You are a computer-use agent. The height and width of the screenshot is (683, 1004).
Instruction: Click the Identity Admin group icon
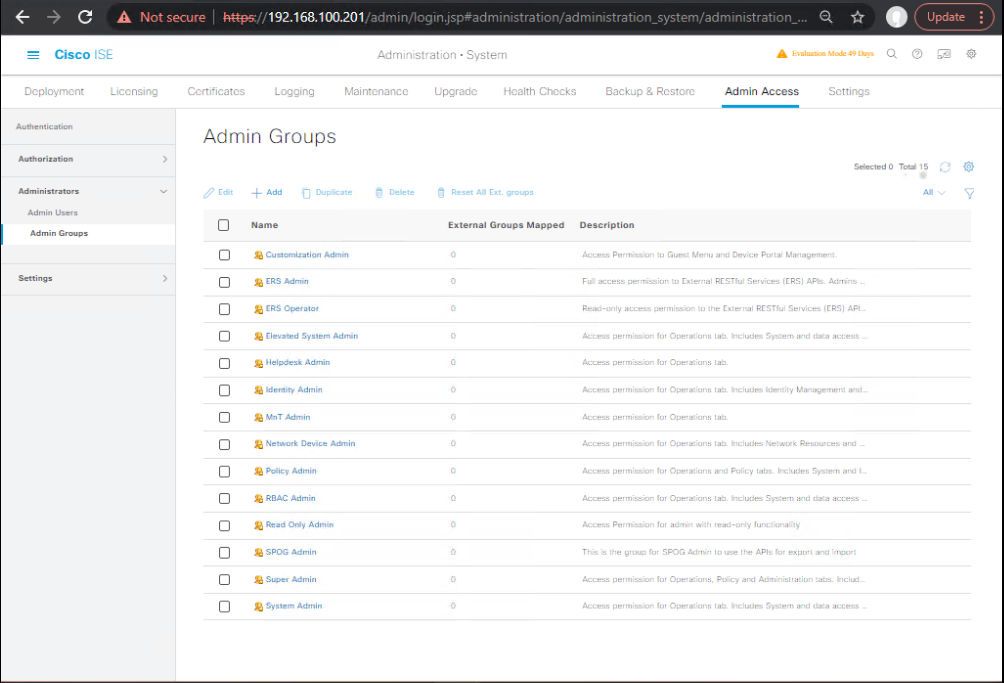(x=259, y=390)
